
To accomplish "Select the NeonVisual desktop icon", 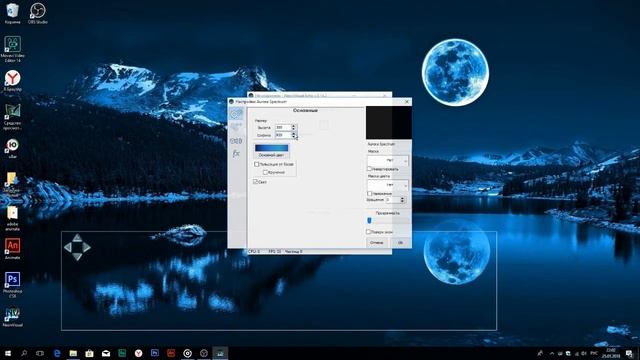I will 12,317.
